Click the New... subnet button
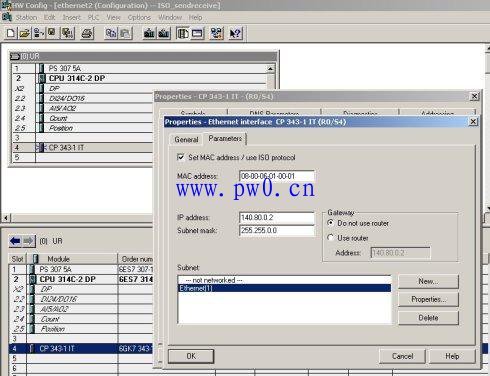Image resolution: width=490 pixels, height=376 pixels. point(428,281)
